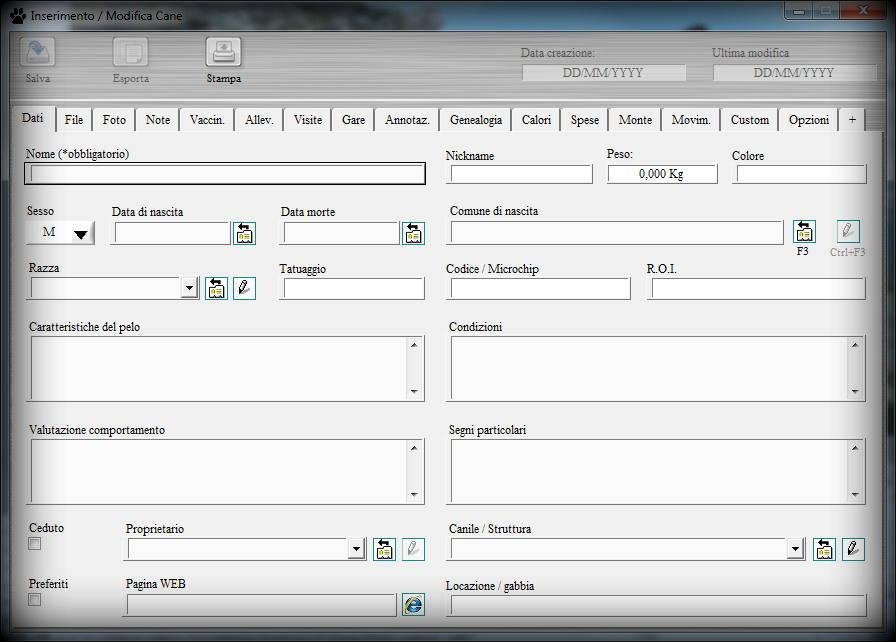Click the R.O.I. input field
The image size is (896, 642).
point(758,288)
